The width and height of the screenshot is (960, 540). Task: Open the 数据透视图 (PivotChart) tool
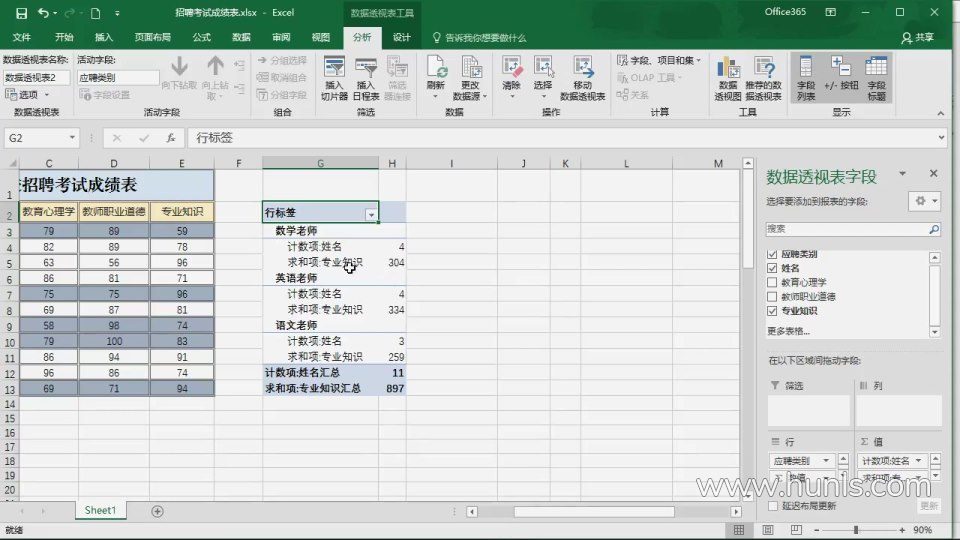(728, 76)
